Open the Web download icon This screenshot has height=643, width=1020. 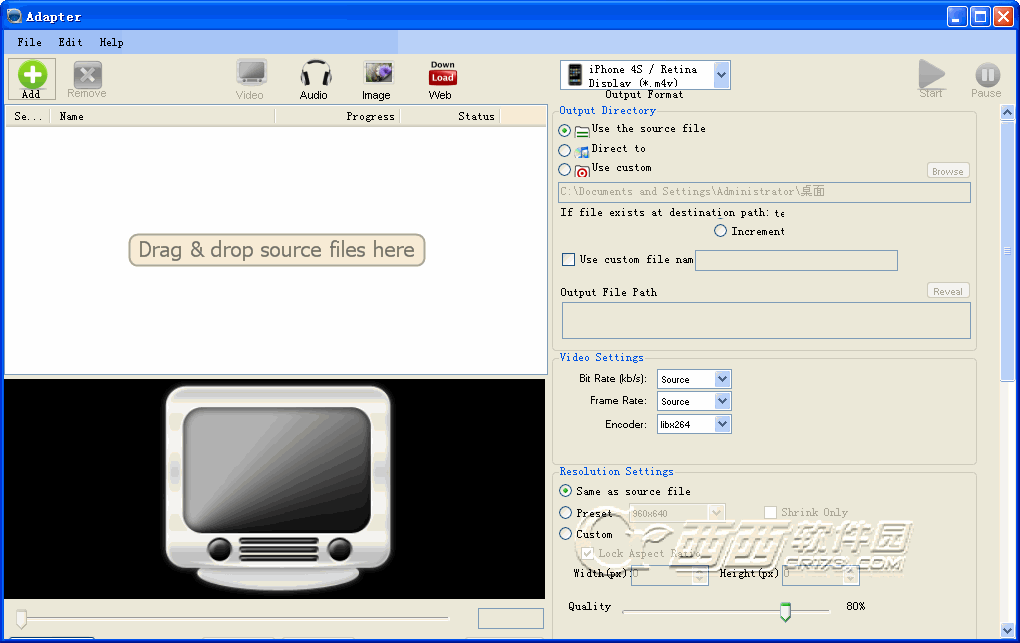pyautogui.click(x=442, y=74)
